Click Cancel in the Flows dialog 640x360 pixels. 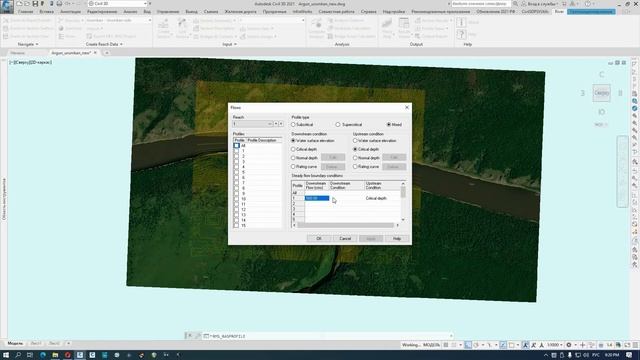[345, 238]
